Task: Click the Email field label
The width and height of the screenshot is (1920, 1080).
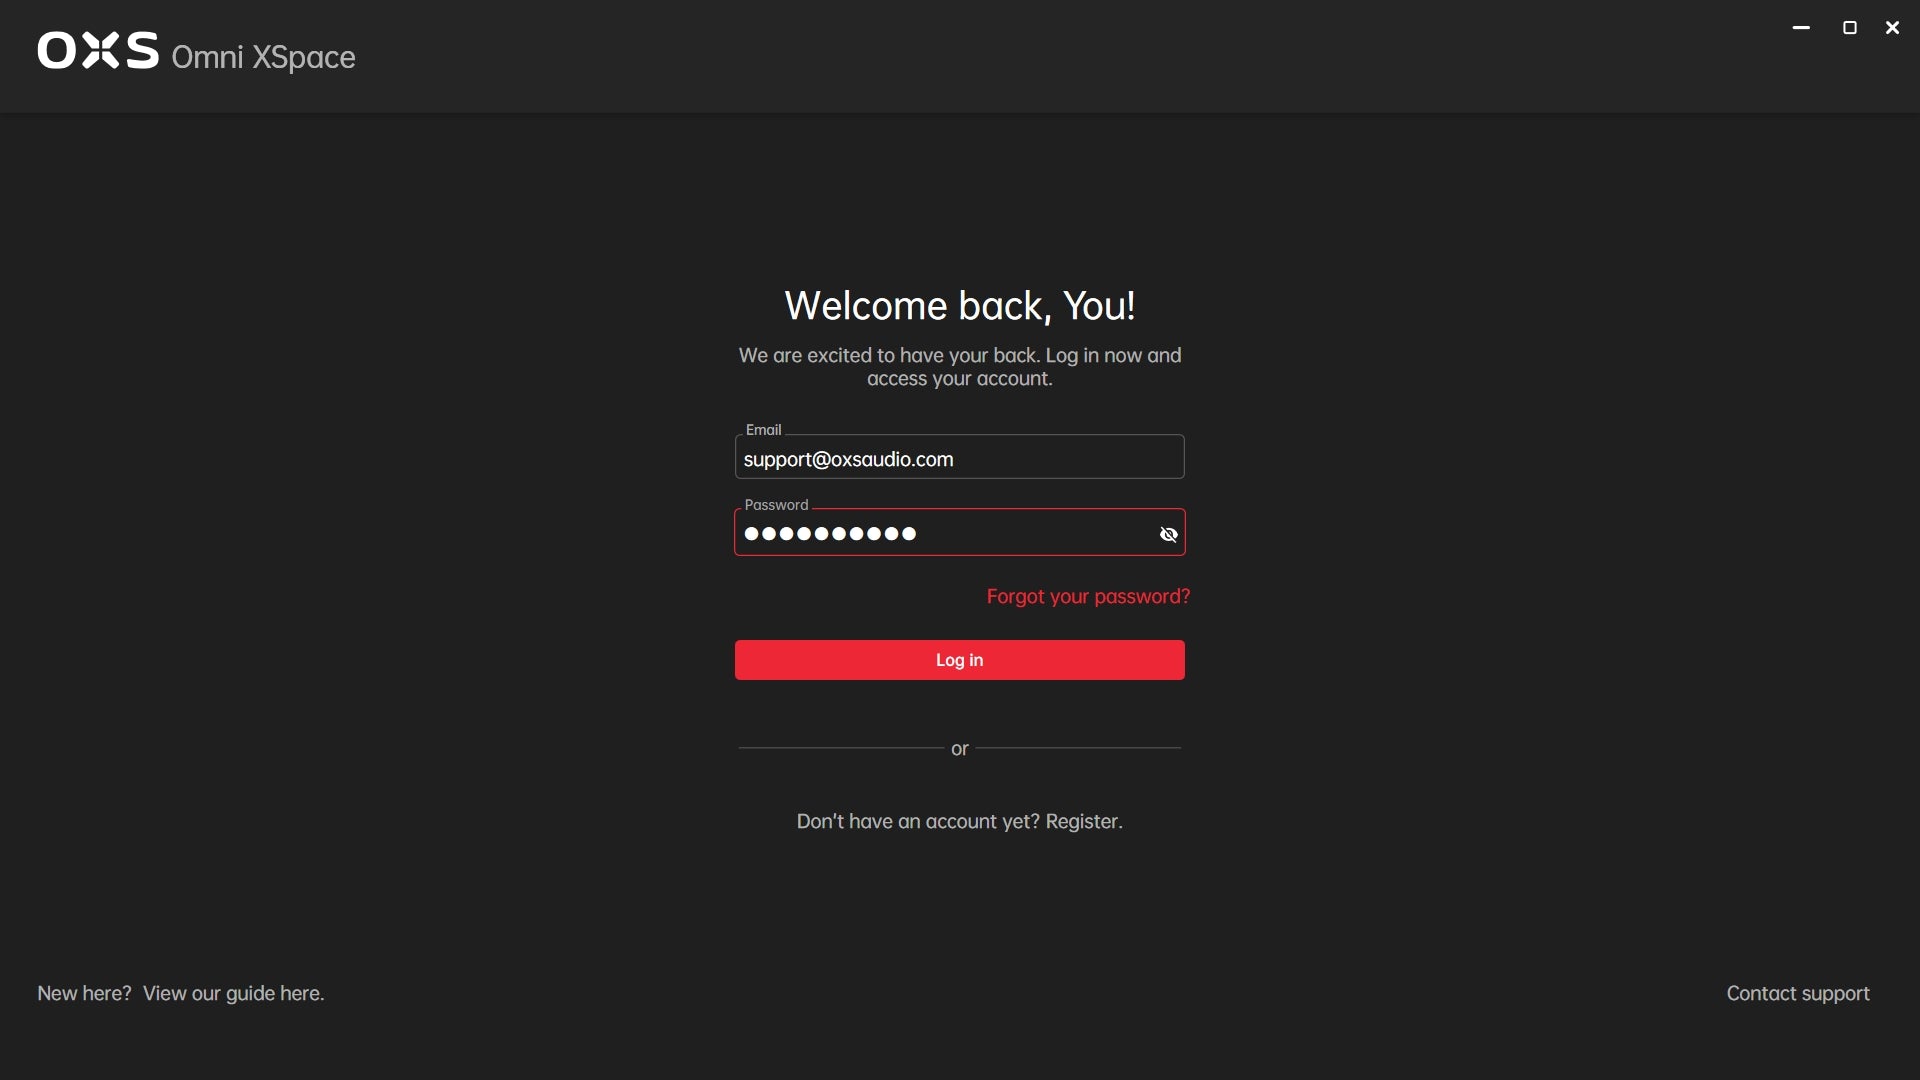Action: [763, 430]
